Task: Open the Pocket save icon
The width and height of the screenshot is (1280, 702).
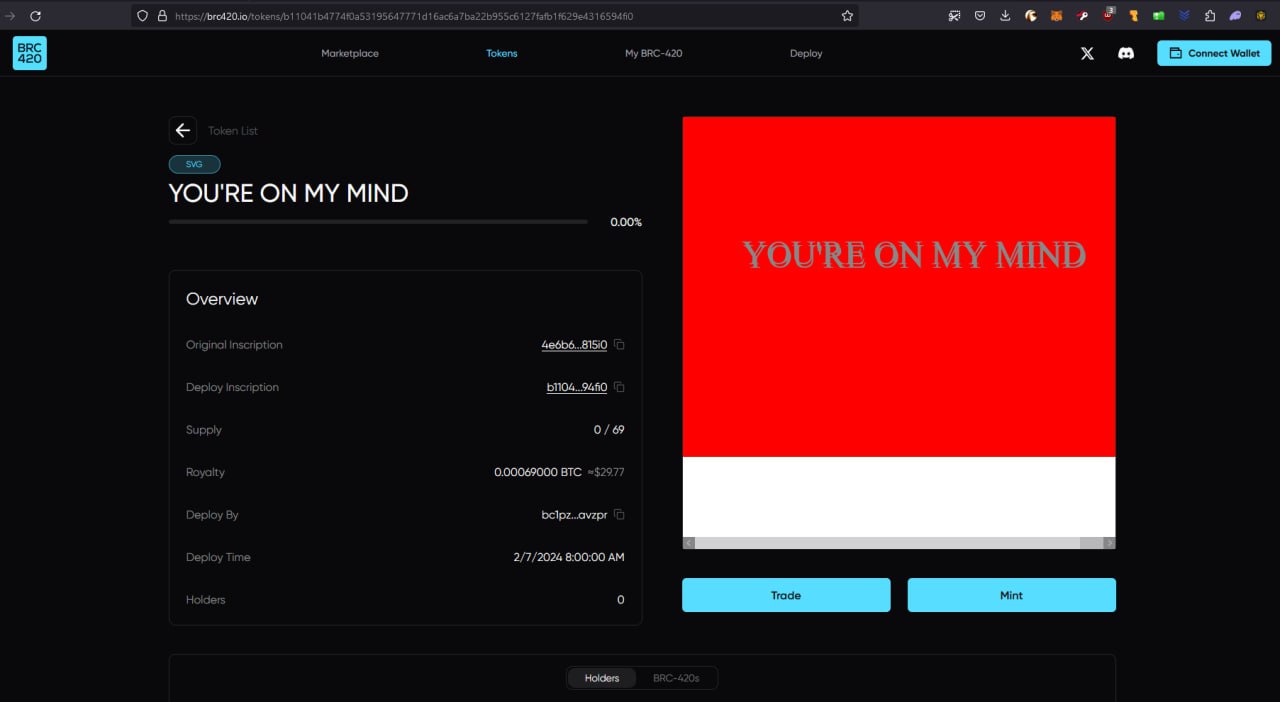Action: (x=979, y=16)
